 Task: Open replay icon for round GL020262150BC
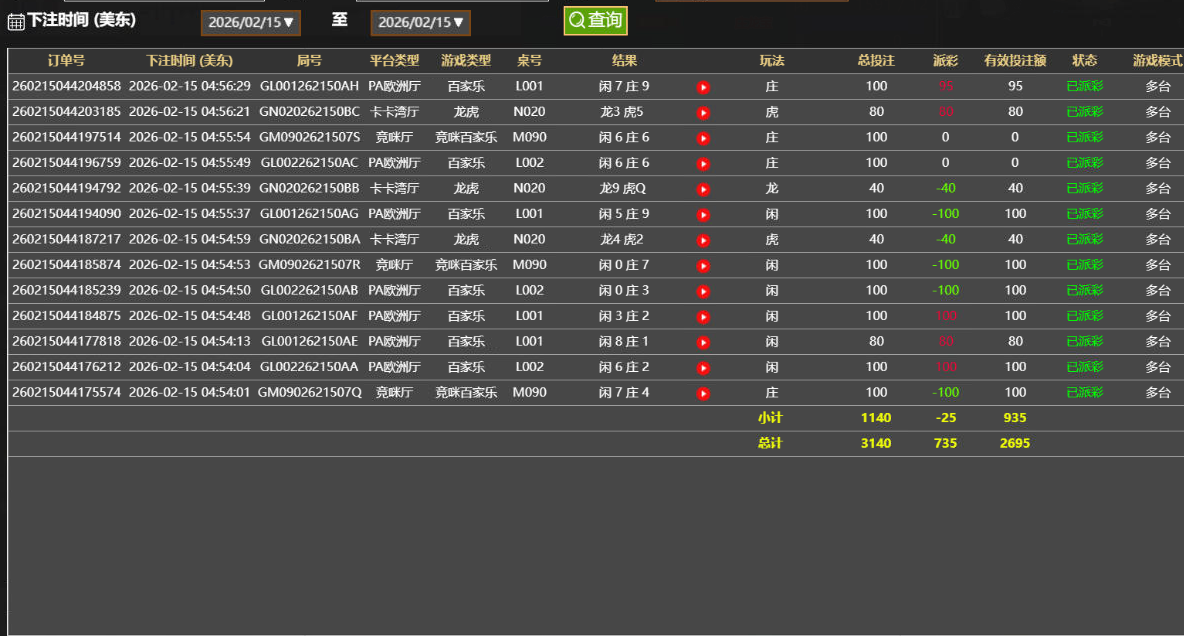[x=703, y=112]
